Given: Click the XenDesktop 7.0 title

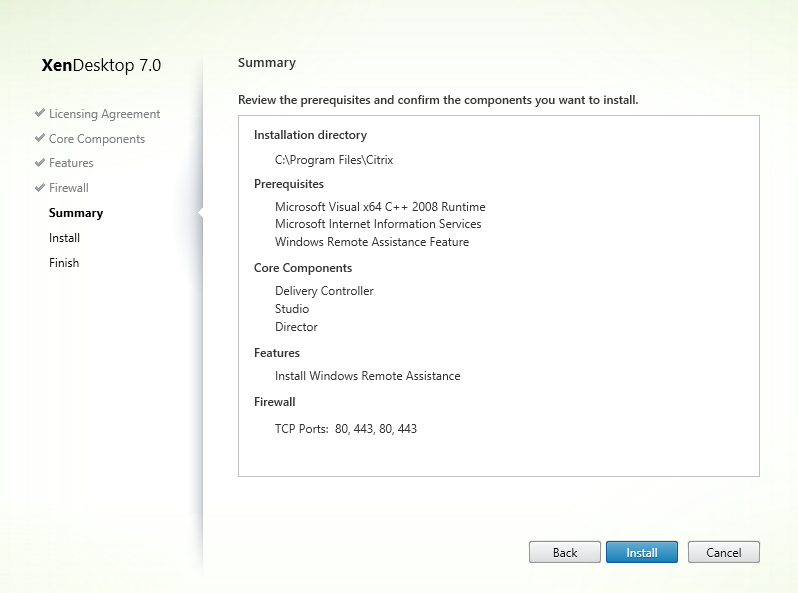Looking at the screenshot, I should [101, 66].
